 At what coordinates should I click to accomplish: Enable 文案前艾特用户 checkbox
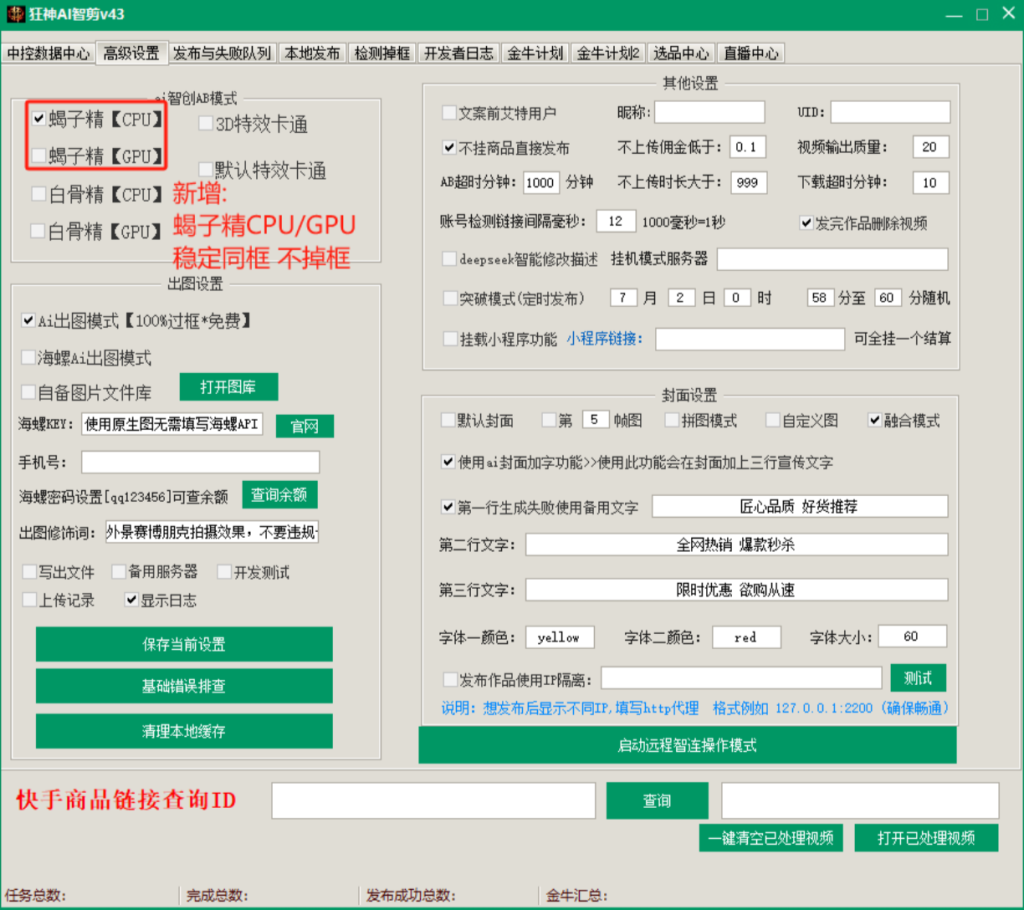449,112
